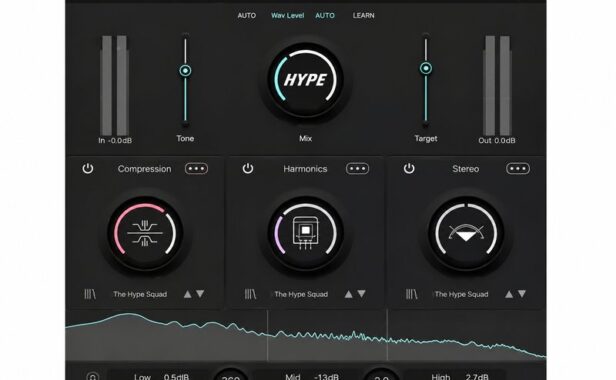Viewport: 616px width, 380px height.
Task: Click the 2.0 crossover frequency knob
Action: coord(381,375)
